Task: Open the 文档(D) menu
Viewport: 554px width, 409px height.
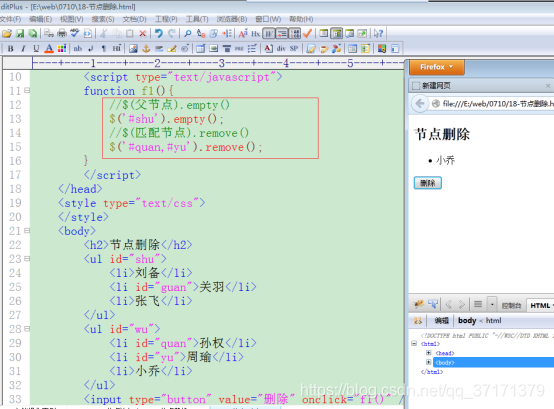Action: (134, 19)
